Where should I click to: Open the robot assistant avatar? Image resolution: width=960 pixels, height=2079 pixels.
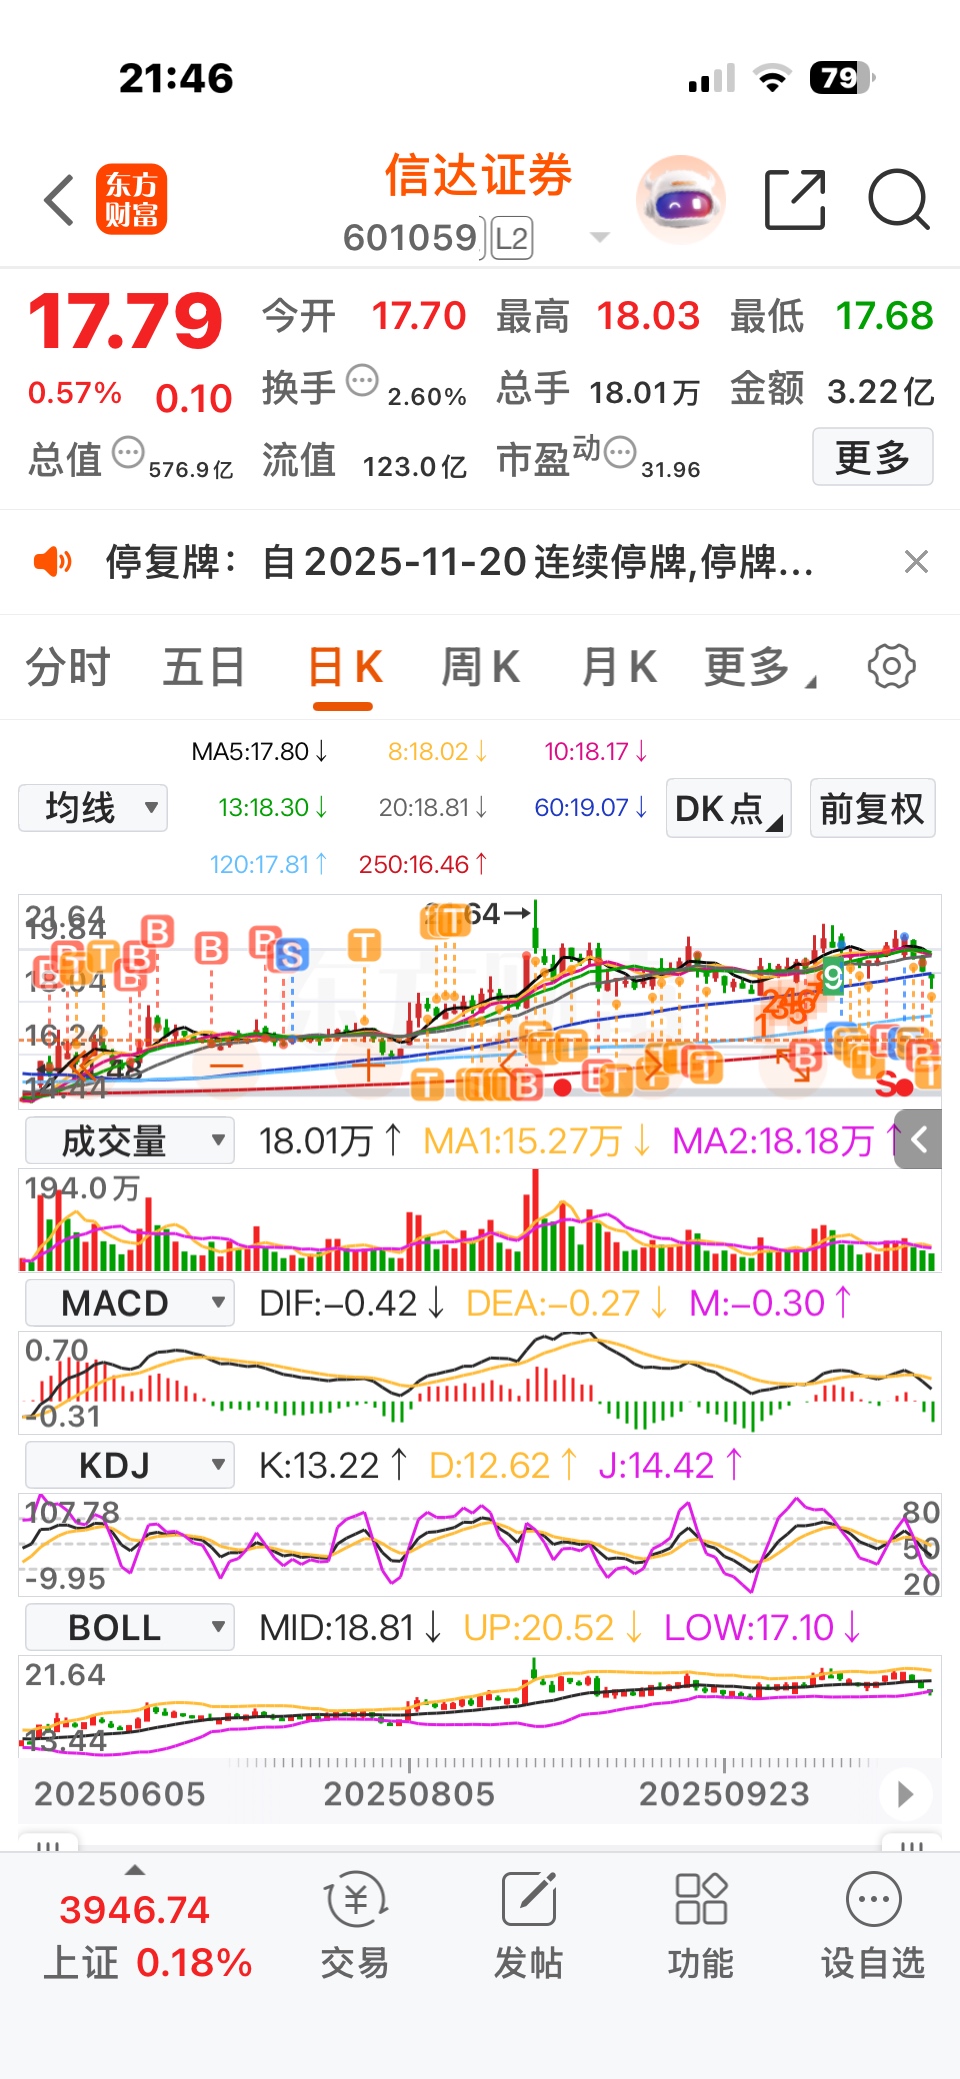click(x=680, y=200)
